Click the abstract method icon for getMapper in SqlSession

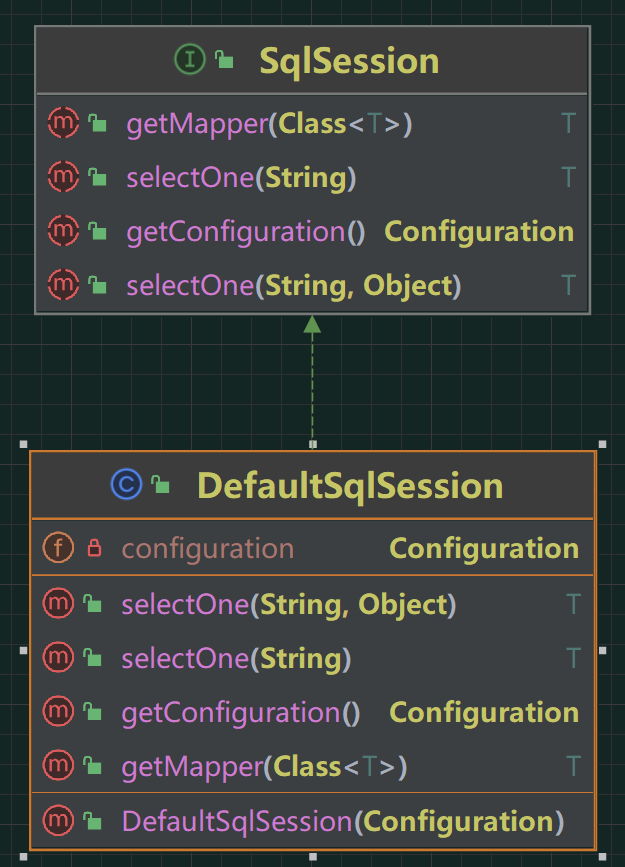tap(63, 123)
